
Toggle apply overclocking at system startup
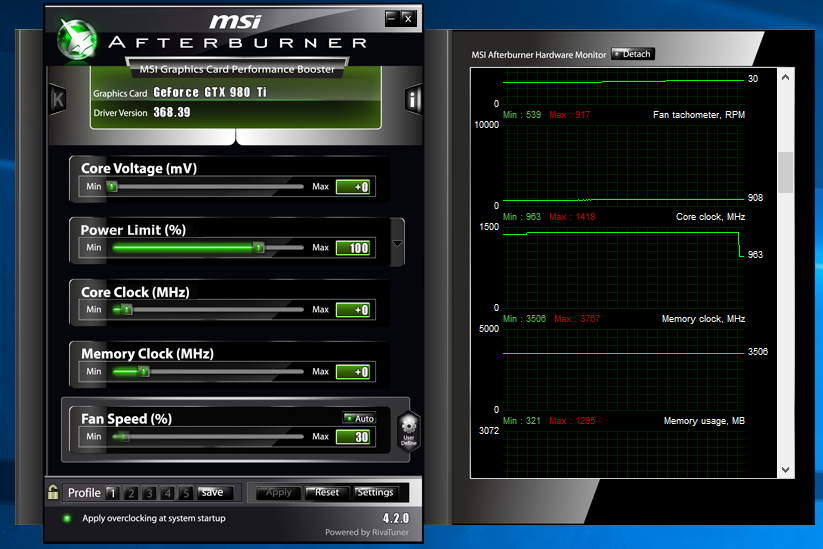point(67,518)
